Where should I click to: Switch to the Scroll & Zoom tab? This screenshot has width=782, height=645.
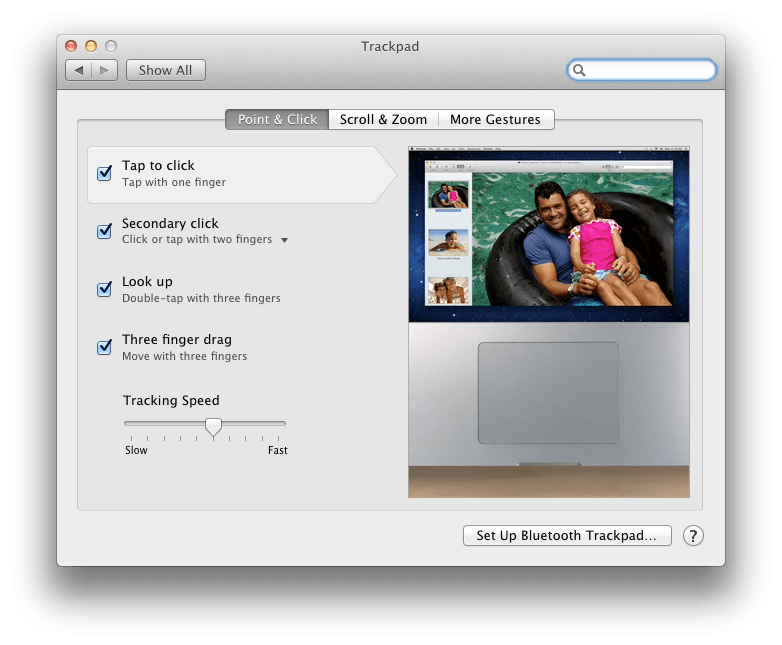tap(383, 120)
